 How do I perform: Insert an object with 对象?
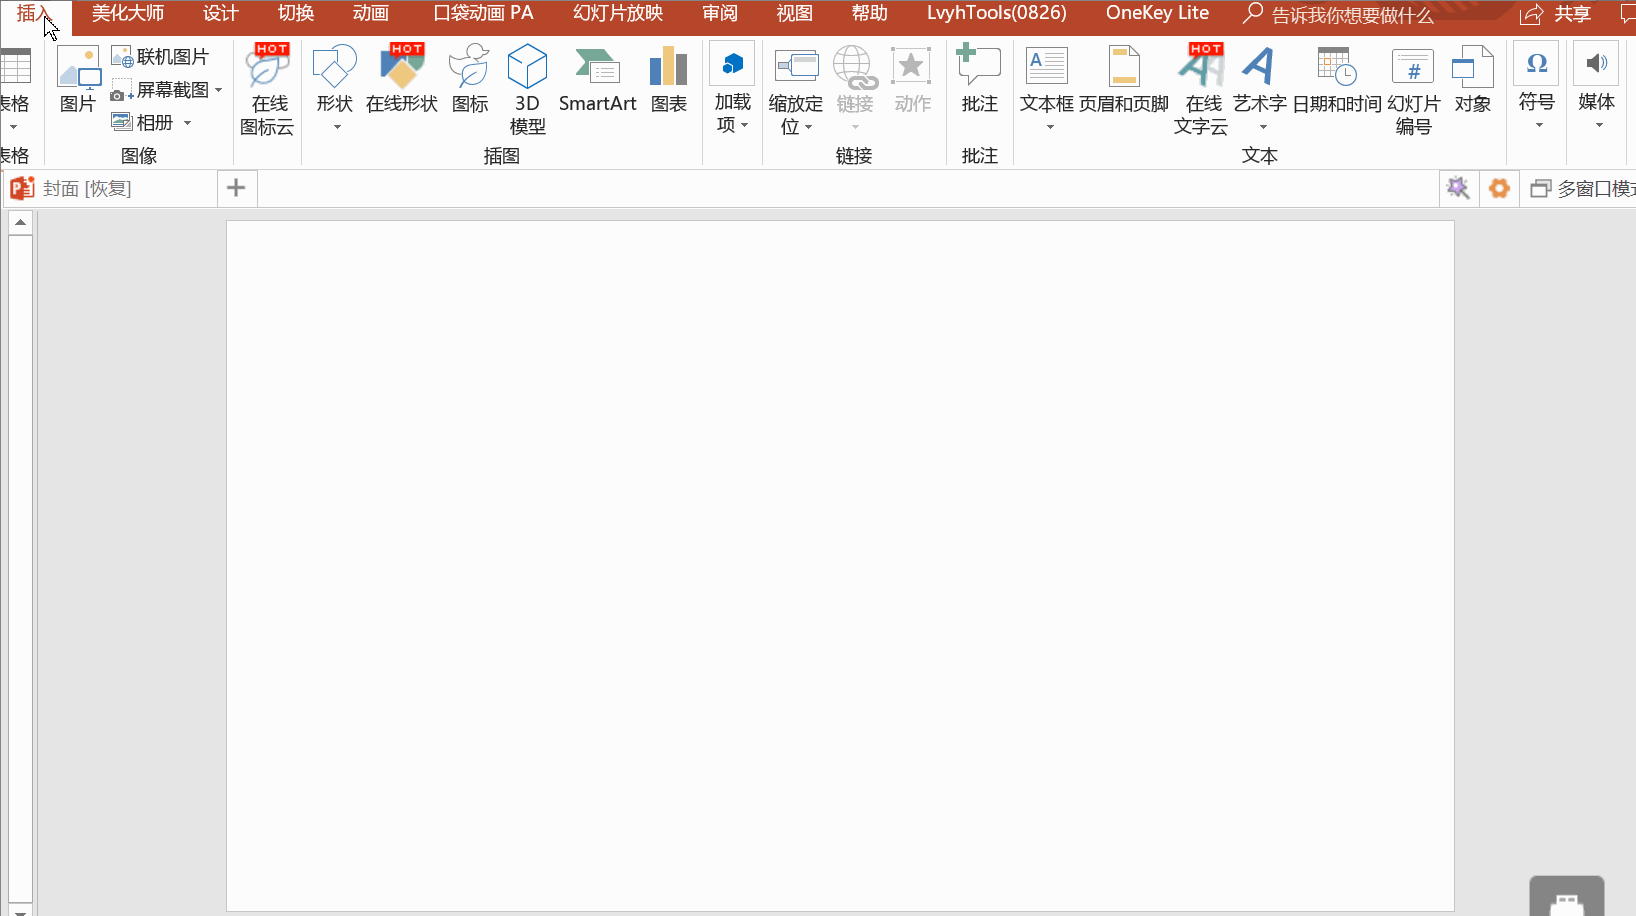pos(1473,79)
